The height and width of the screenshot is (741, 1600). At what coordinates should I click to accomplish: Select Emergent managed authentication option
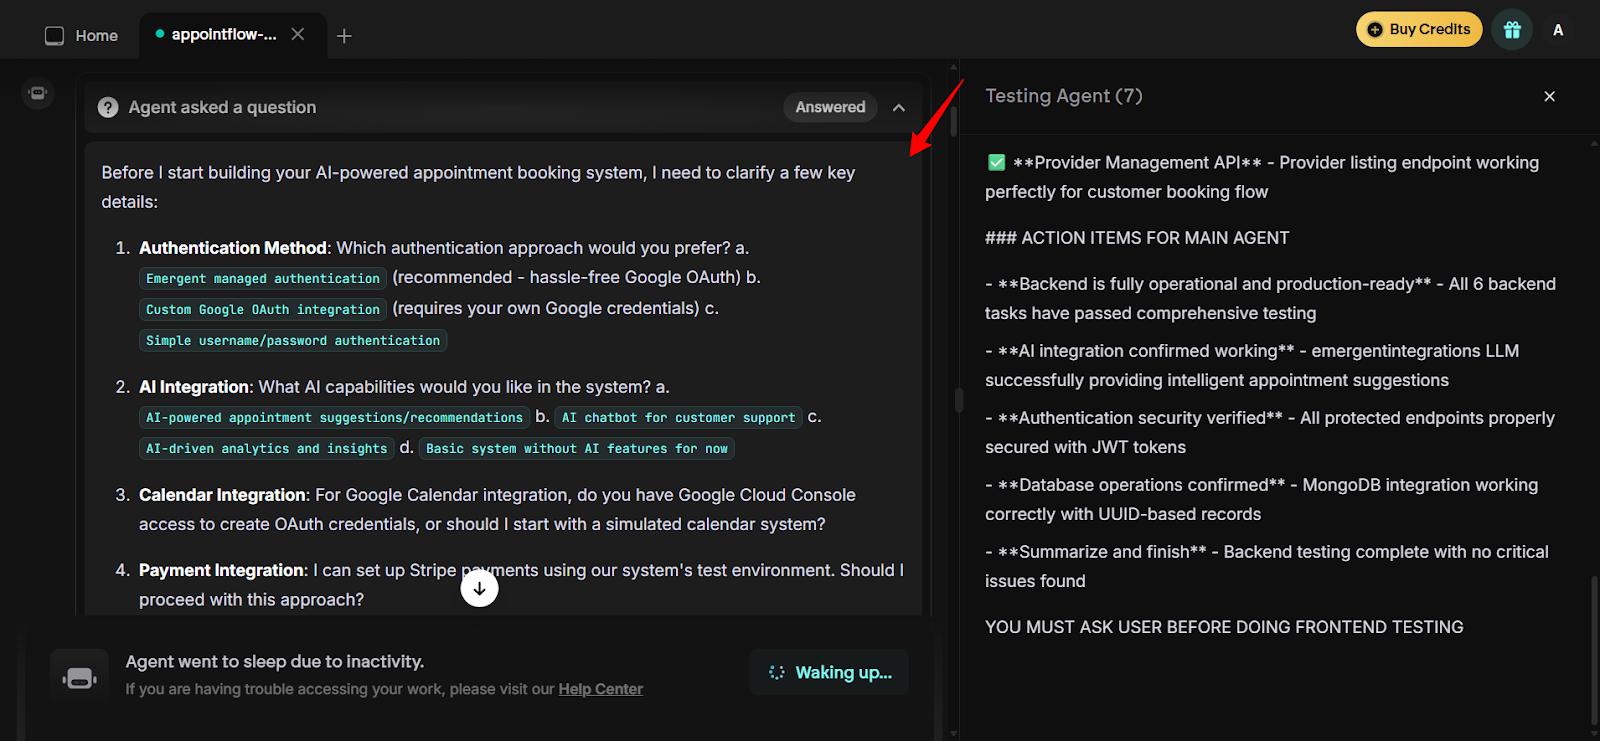pos(263,279)
